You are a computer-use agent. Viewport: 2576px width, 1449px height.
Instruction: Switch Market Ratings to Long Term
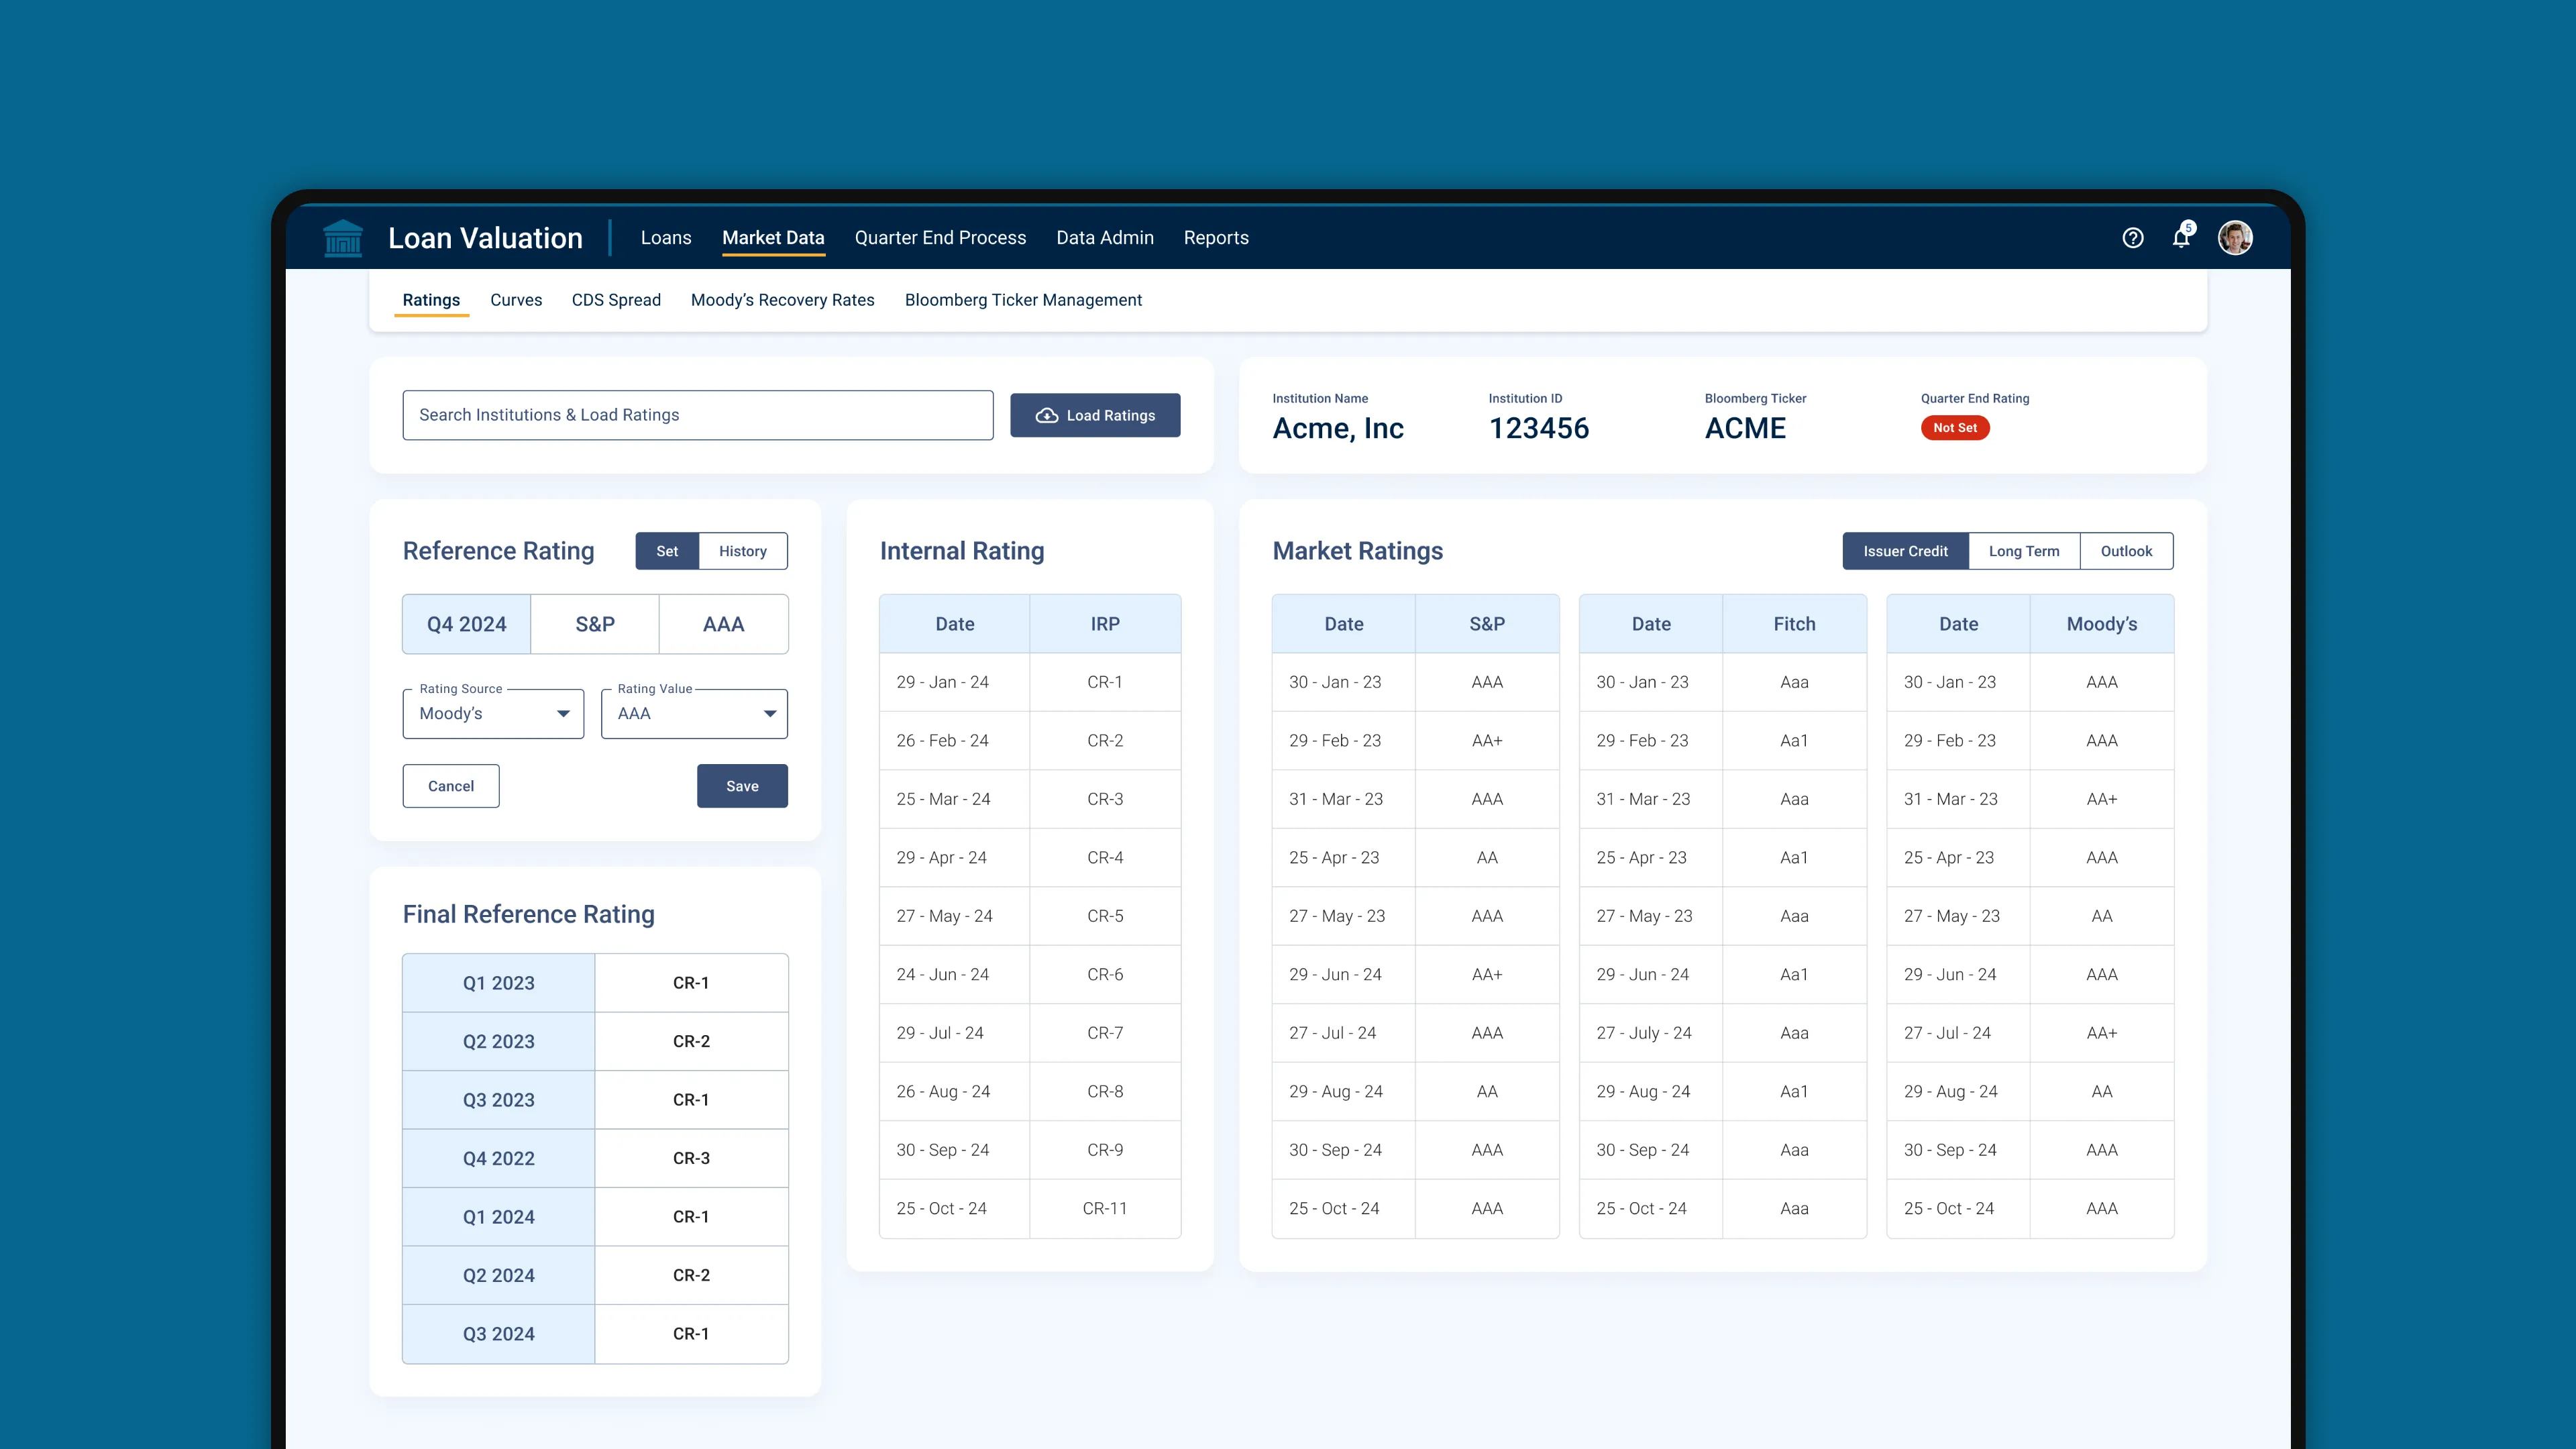tap(2023, 551)
